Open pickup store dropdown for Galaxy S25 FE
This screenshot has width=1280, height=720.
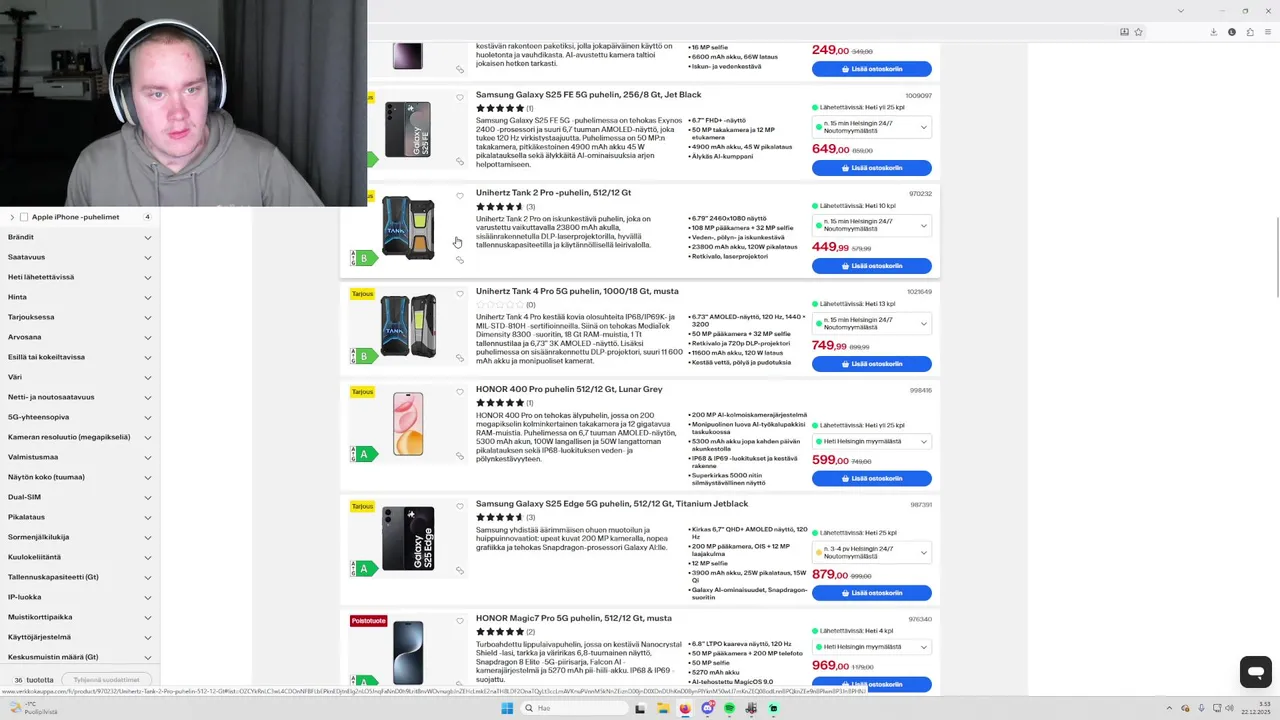(872, 127)
